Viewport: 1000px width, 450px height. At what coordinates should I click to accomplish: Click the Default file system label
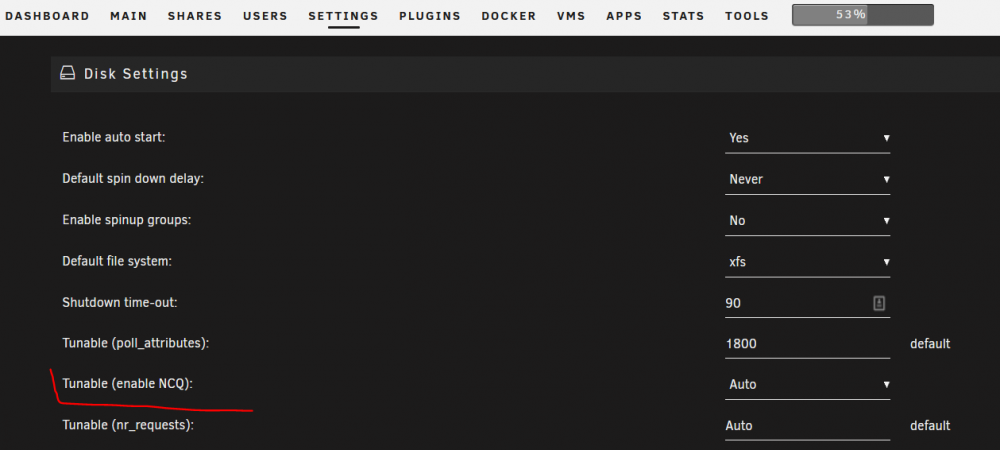(x=117, y=261)
